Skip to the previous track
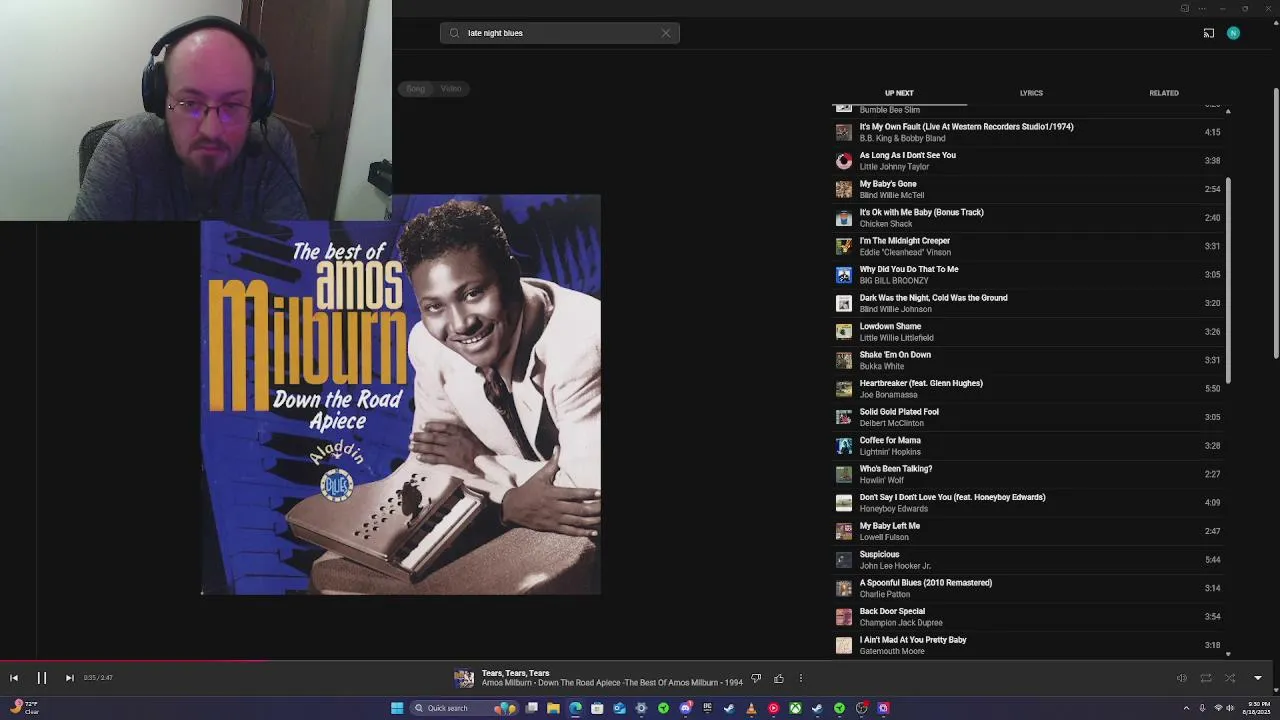This screenshot has height=720, width=1280. tap(14, 678)
